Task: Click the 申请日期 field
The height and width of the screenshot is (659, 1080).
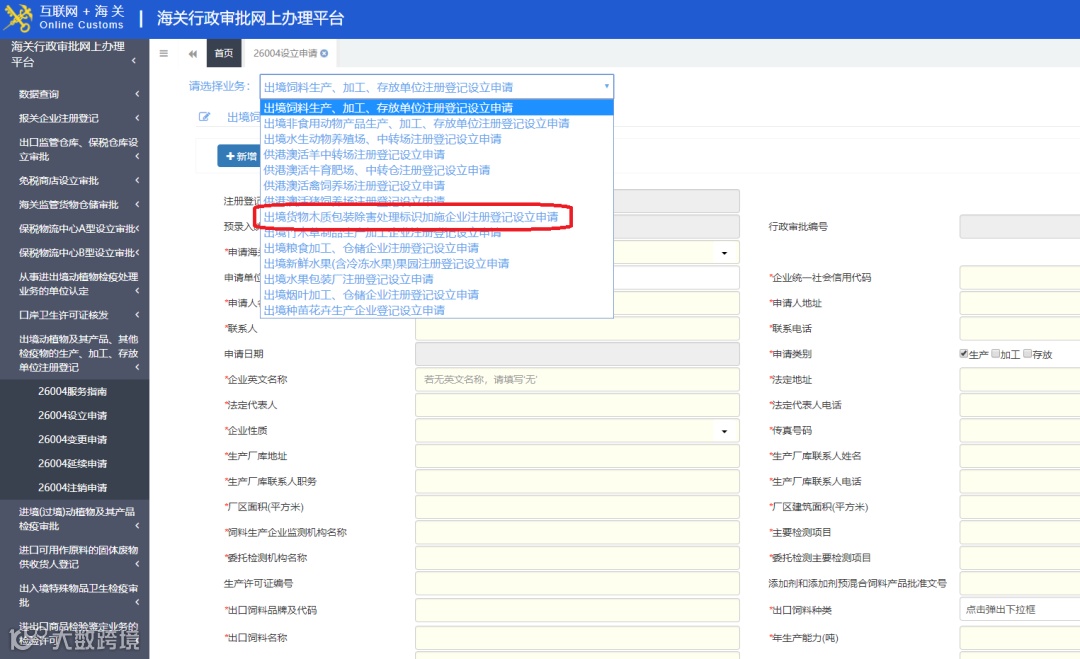Action: tap(577, 354)
